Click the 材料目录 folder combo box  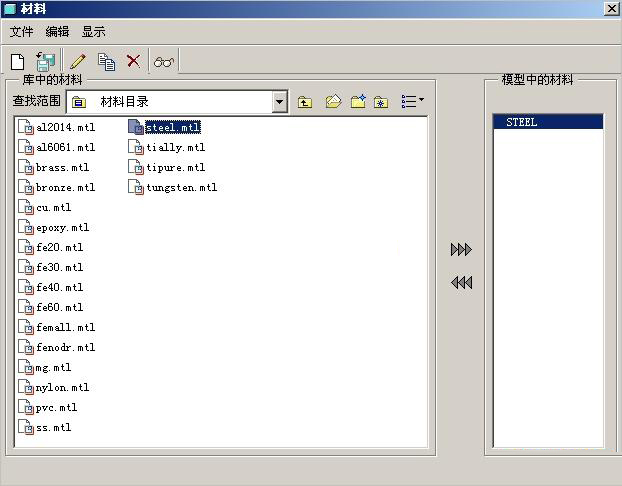click(177, 102)
